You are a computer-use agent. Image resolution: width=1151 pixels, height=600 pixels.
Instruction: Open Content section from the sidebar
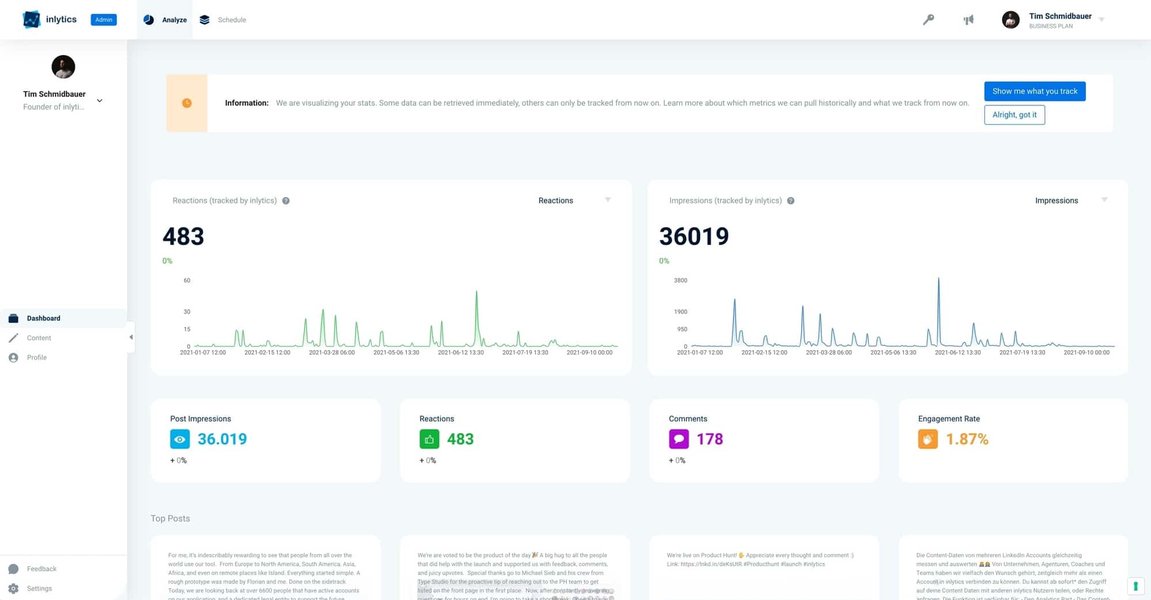click(x=11, y=336)
